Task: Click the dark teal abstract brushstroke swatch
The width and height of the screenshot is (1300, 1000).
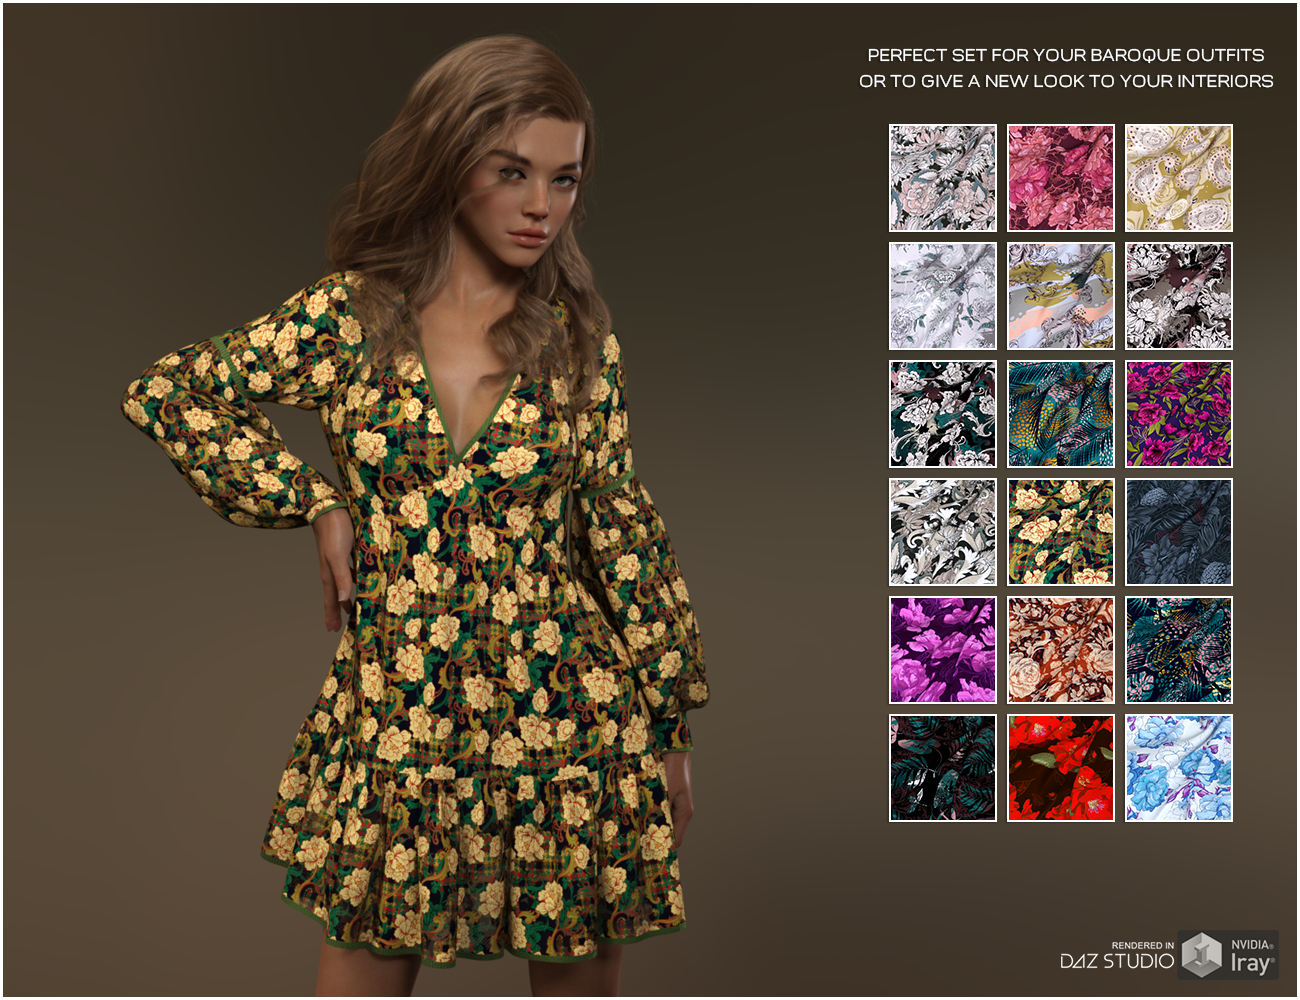Action: point(1179,650)
